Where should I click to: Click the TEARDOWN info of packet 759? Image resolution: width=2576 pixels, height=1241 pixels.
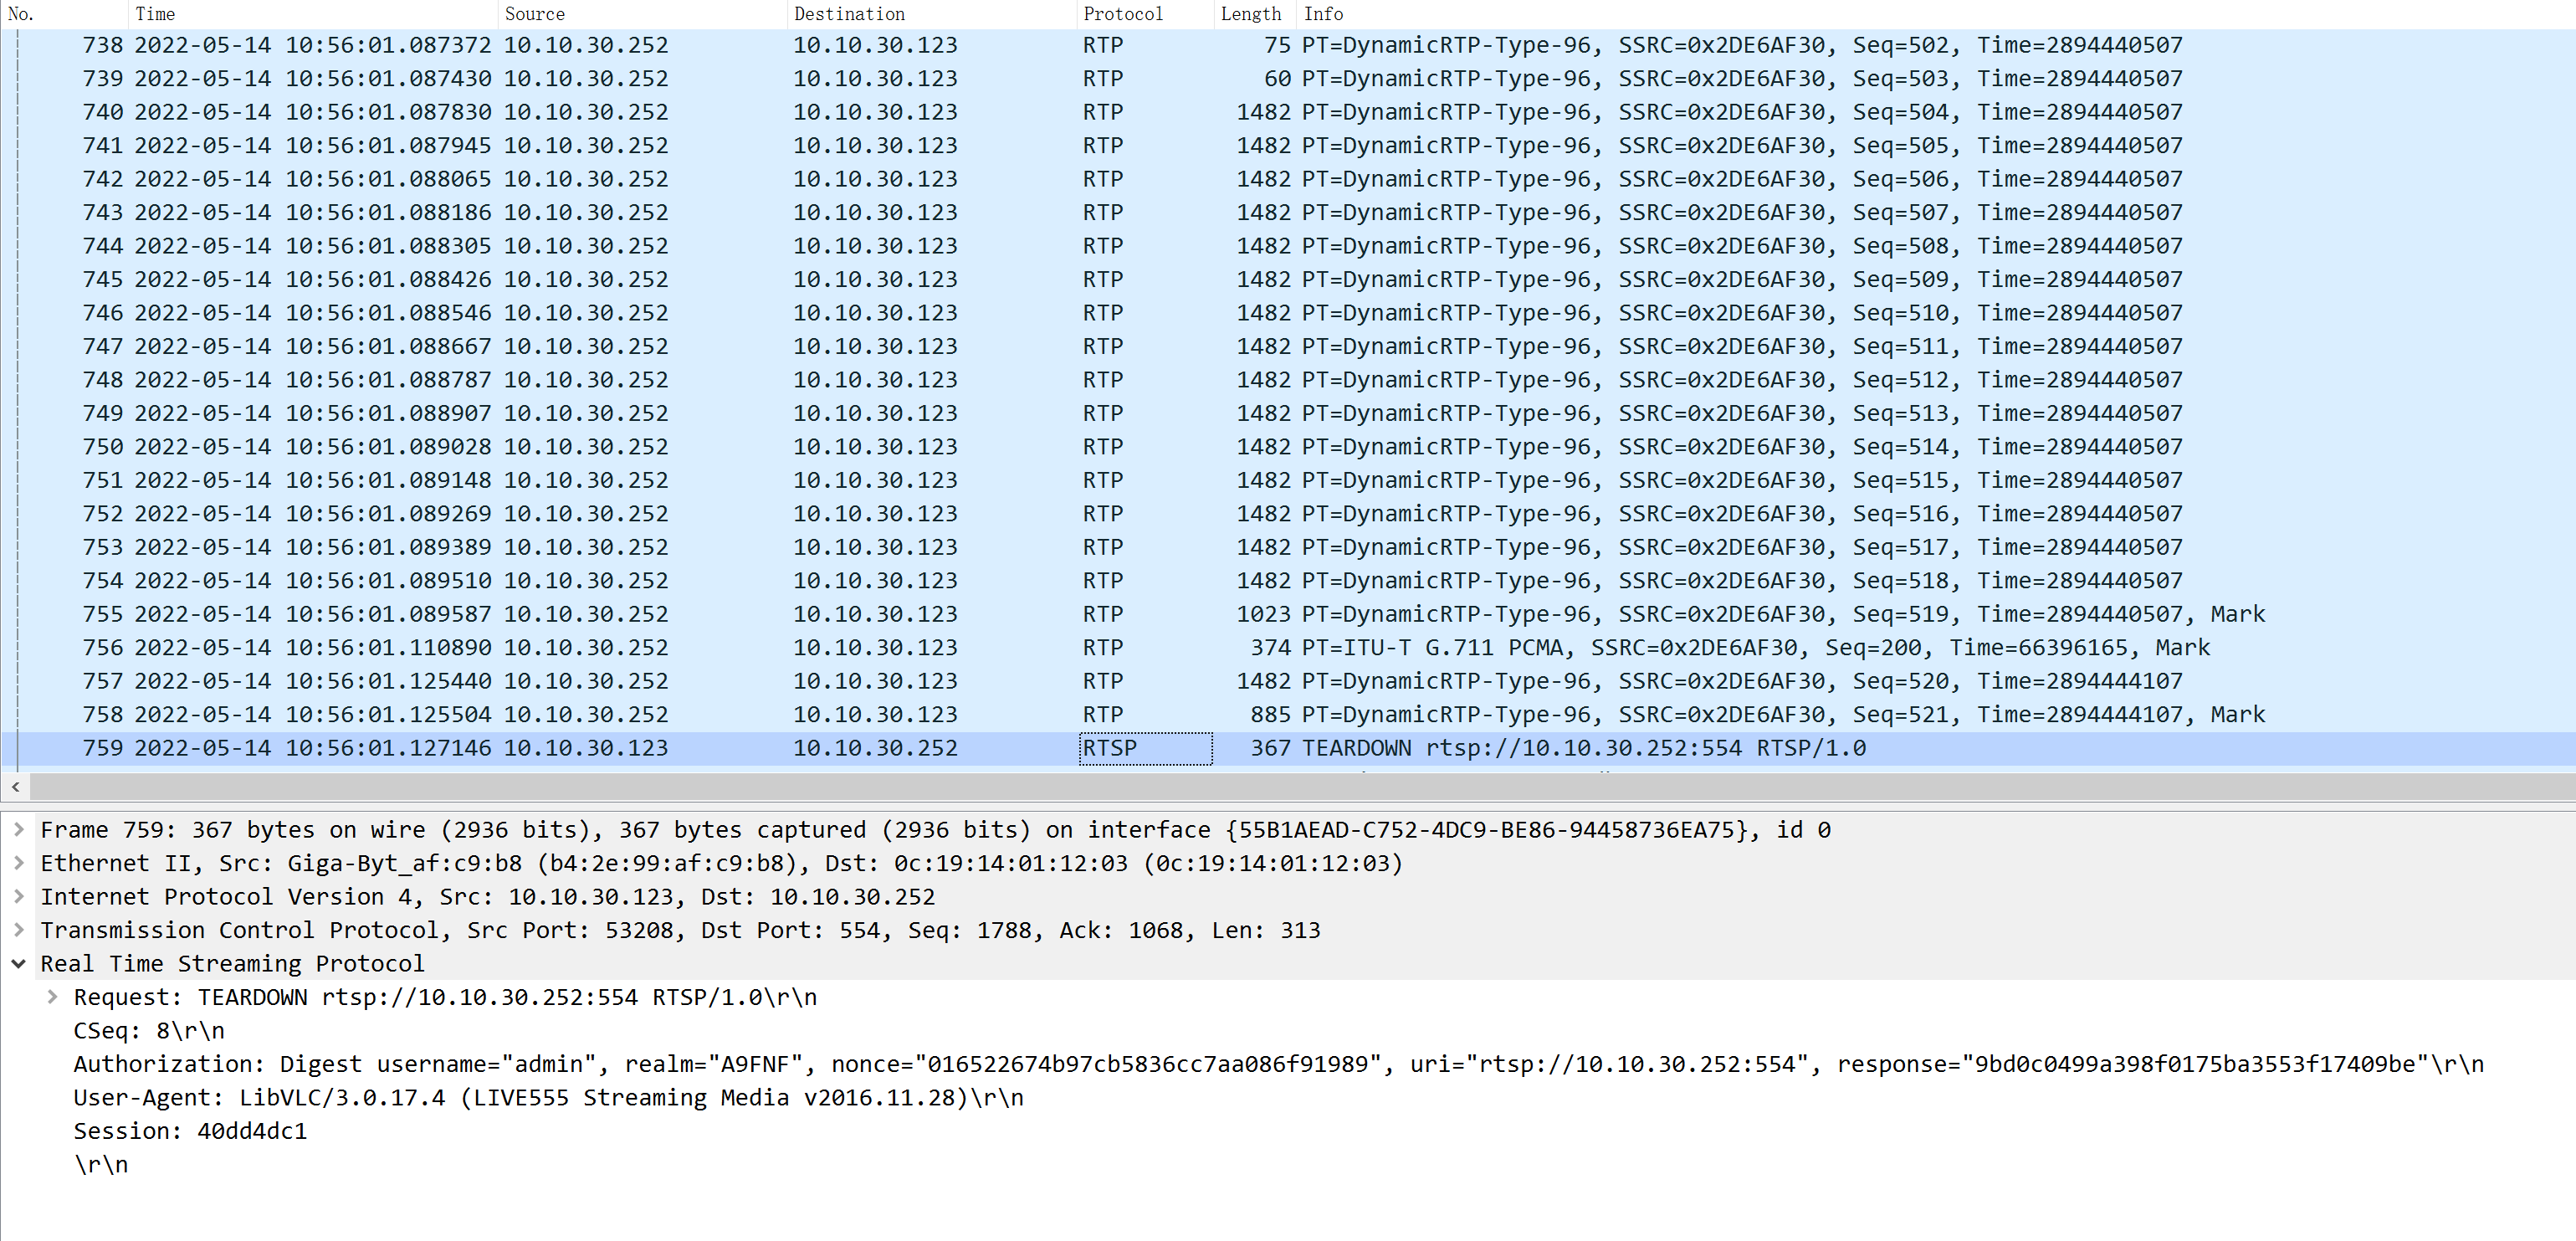pos(1583,748)
